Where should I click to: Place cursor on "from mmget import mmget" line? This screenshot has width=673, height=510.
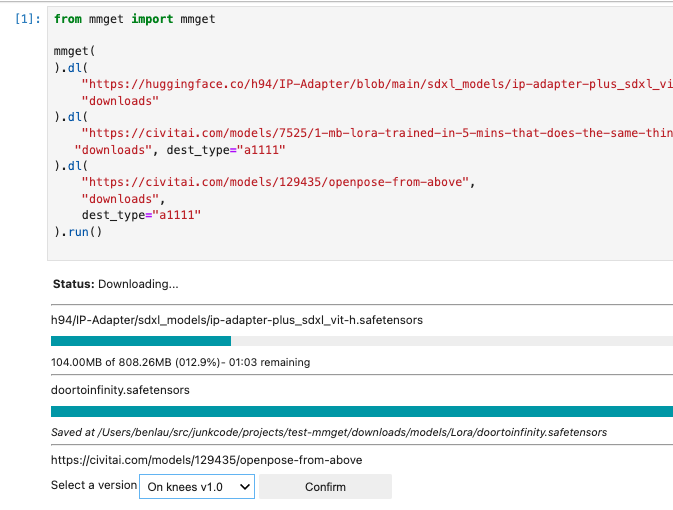point(135,19)
